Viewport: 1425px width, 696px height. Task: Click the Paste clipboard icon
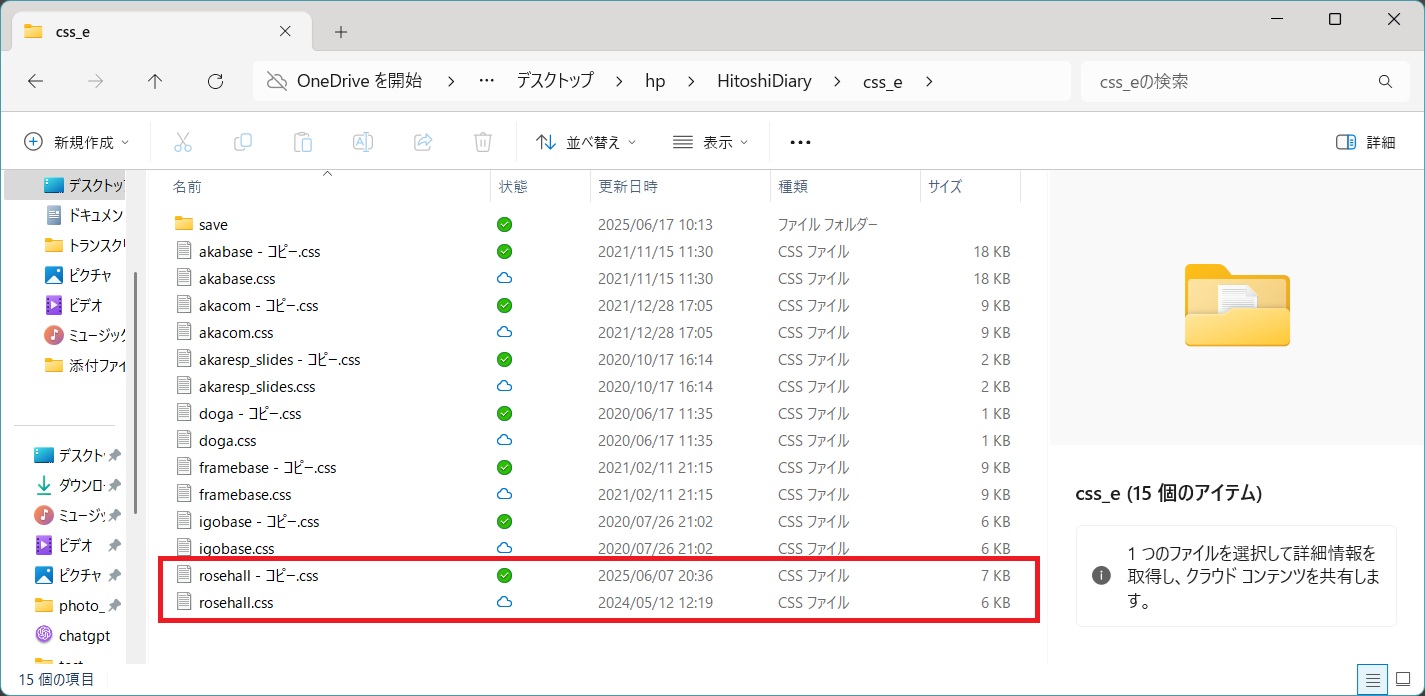coord(303,142)
